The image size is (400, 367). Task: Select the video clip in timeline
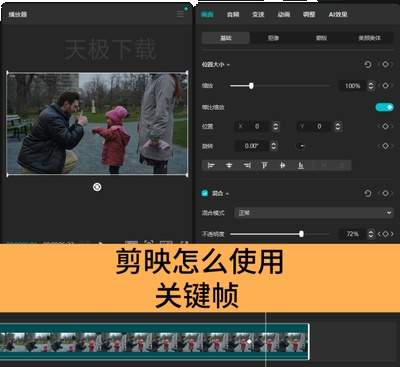click(x=154, y=342)
